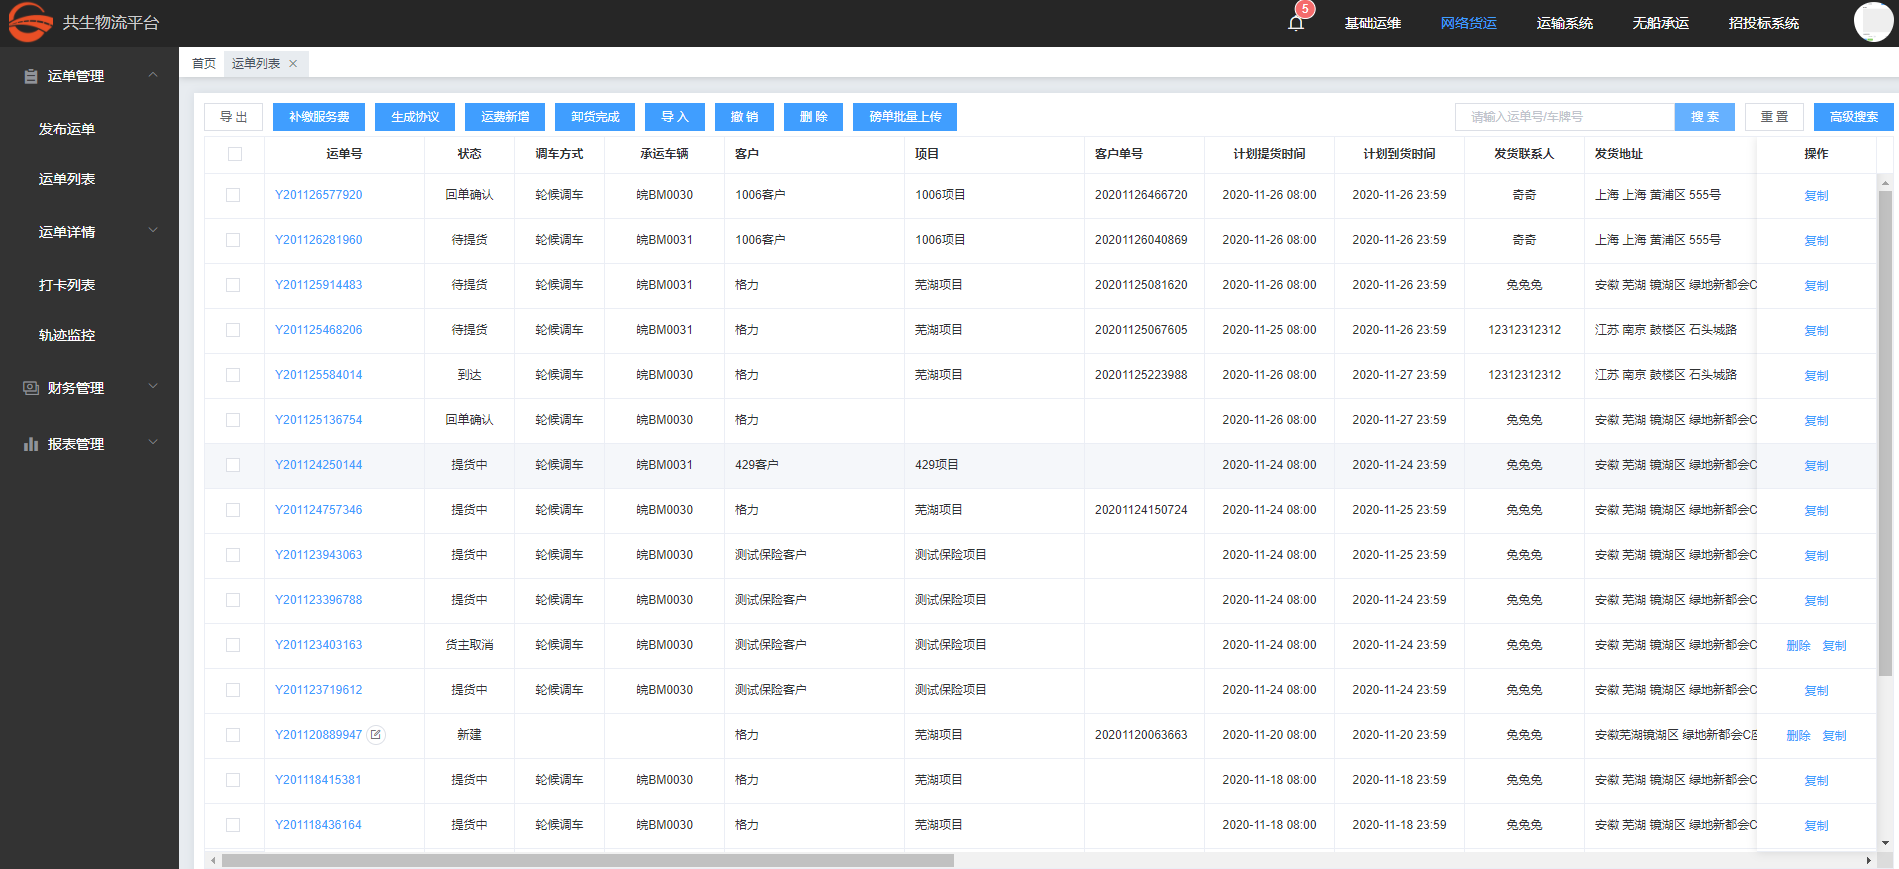Screen dimensions: 1899x869
Task: Click the user avatar in top right
Action: (x=1872, y=22)
